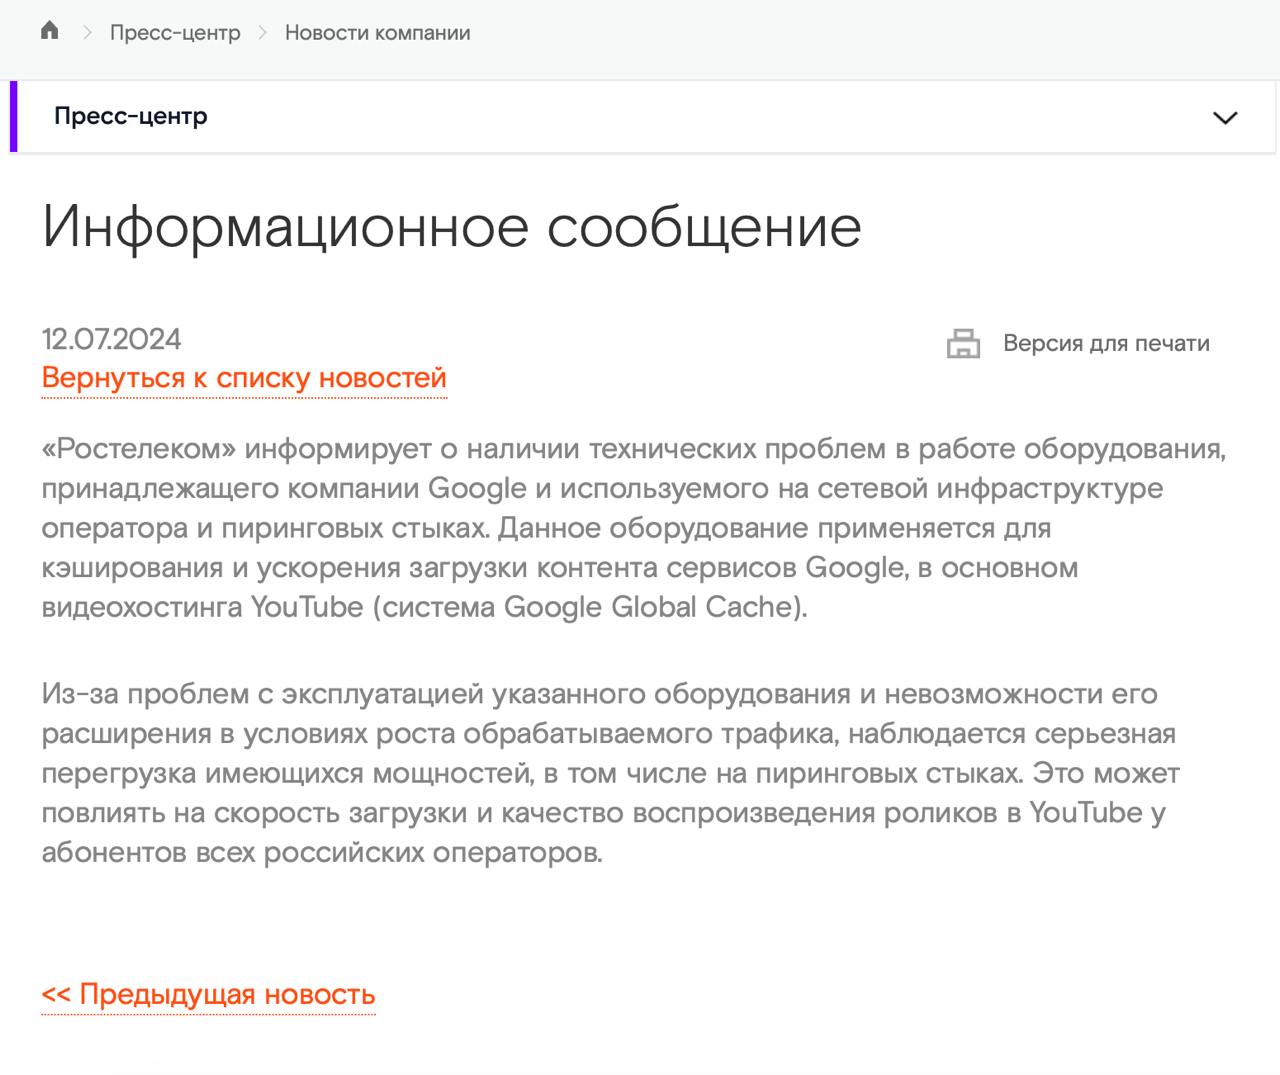Click the paragraph starting with Из-за проблем
Image resolution: width=1280 pixels, height=1075 pixels.
tap(611, 773)
